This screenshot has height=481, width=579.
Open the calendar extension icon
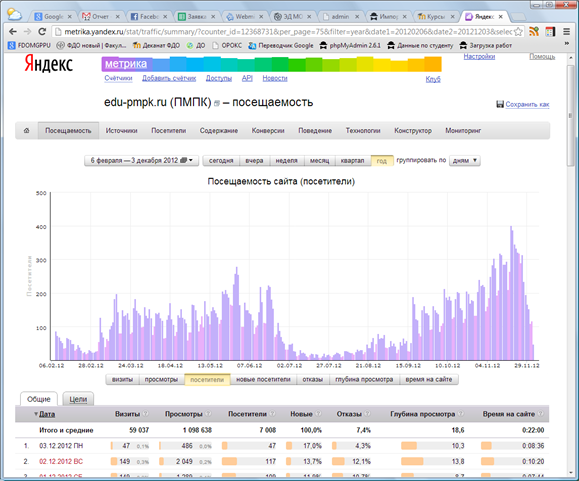[x=550, y=32]
